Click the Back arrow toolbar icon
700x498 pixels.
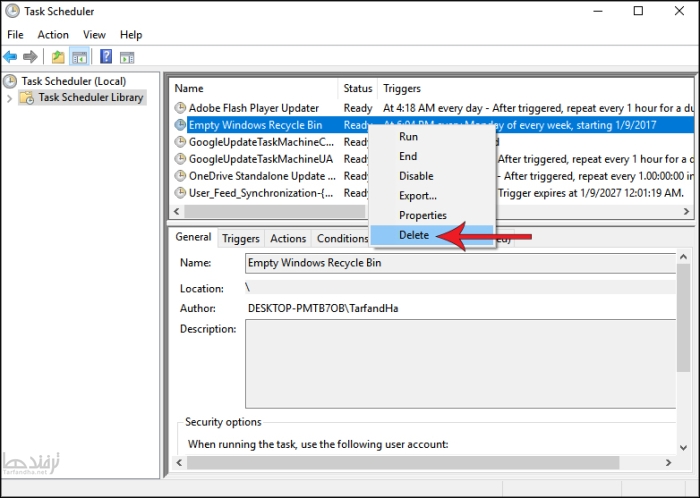click(10, 57)
